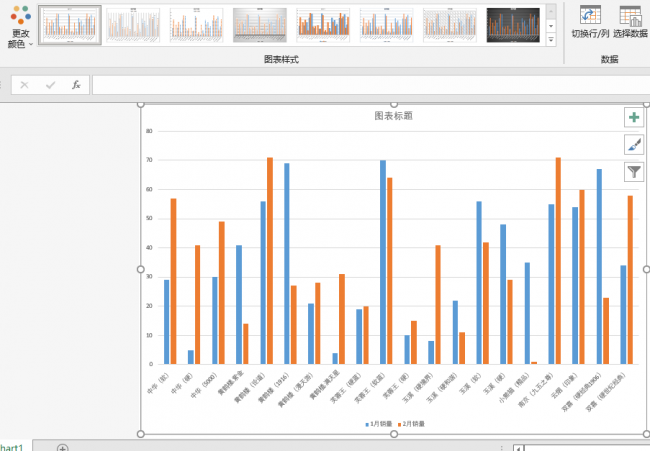
Task: Expand the chart styles gallery with More arrow
Action: pos(551,40)
